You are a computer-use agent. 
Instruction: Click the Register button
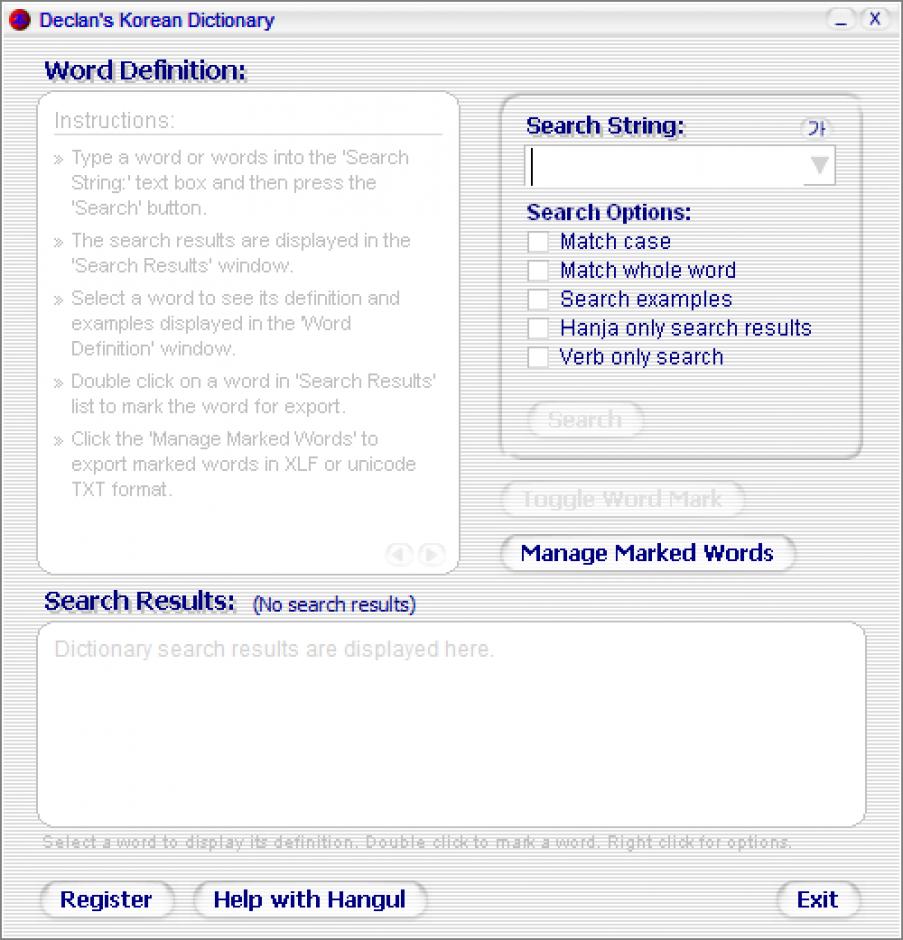coord(106,899)
